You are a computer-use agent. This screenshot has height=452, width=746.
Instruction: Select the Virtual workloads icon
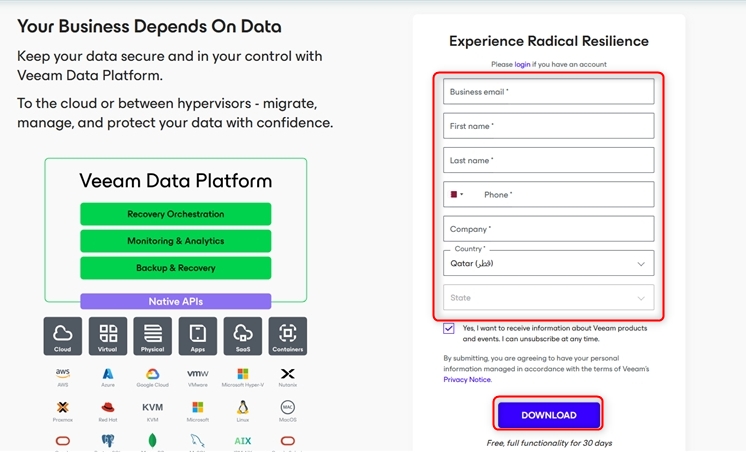coord(108,336)
